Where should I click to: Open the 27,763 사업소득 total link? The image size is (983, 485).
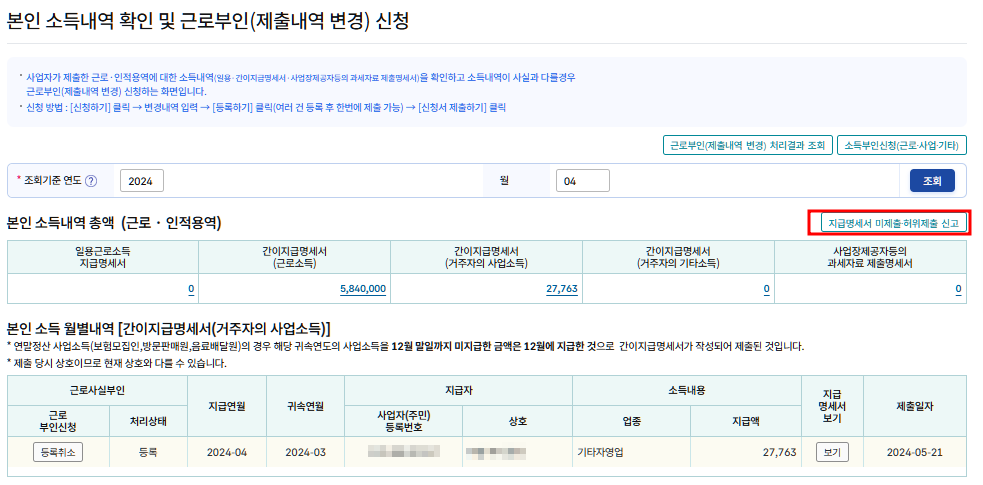(x=562, y=289)
